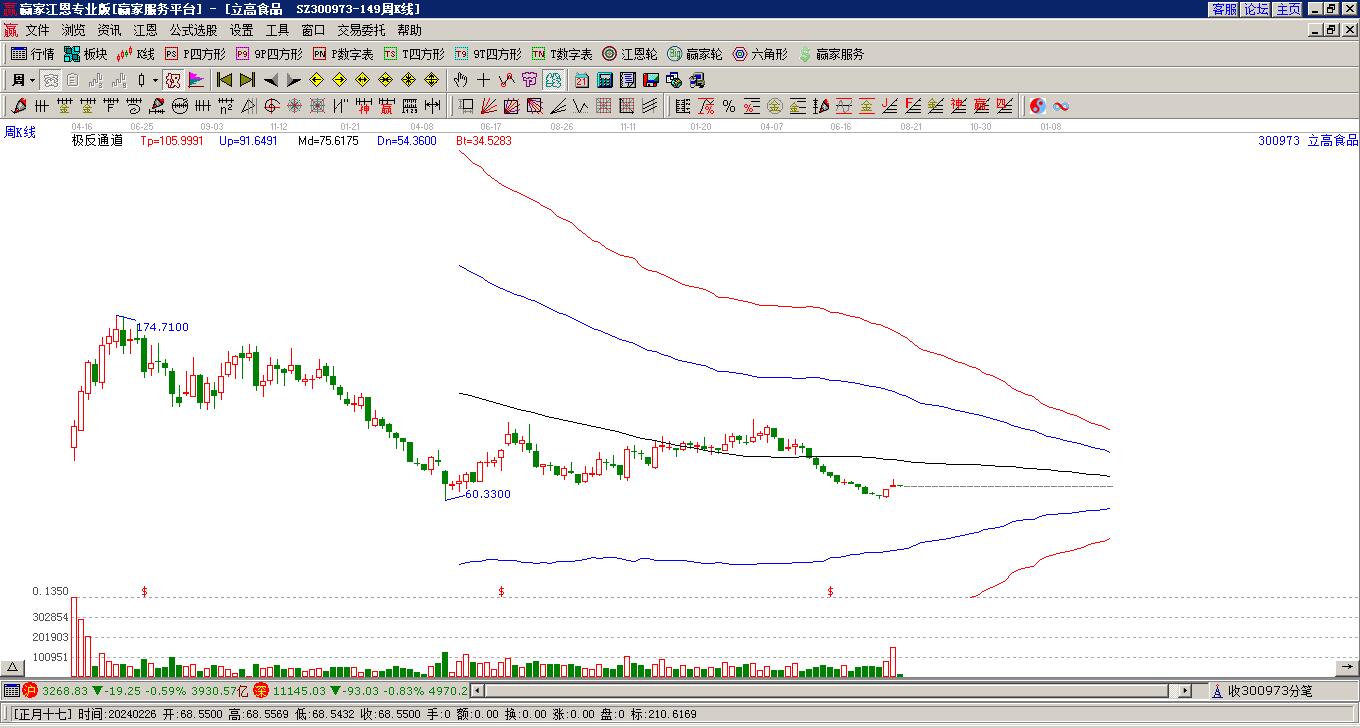This screenshot has height=728, width=1360.
Task: Click the horizontal scrollbar right arrow
Action: 1185,690
